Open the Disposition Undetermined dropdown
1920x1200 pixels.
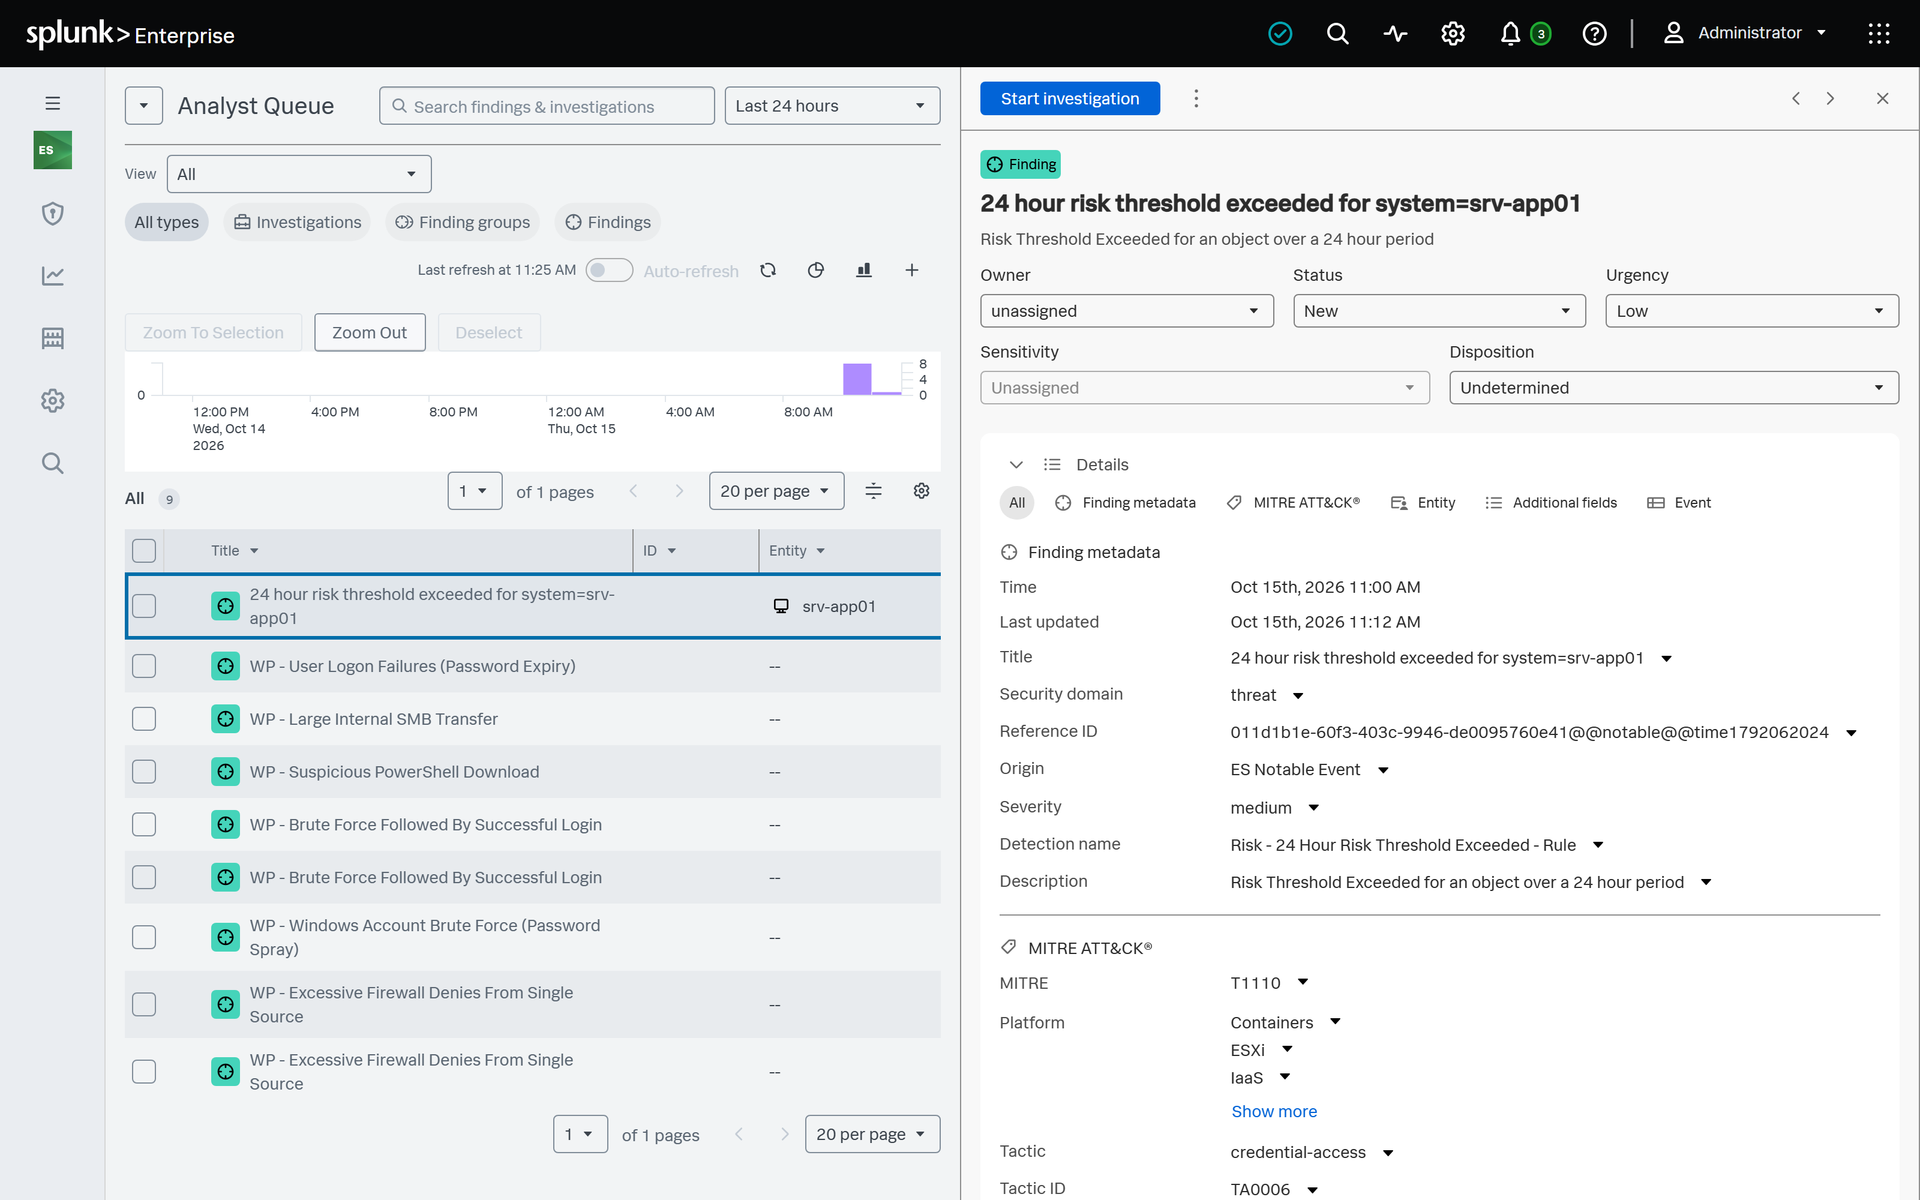click(x=1674, y=388)
